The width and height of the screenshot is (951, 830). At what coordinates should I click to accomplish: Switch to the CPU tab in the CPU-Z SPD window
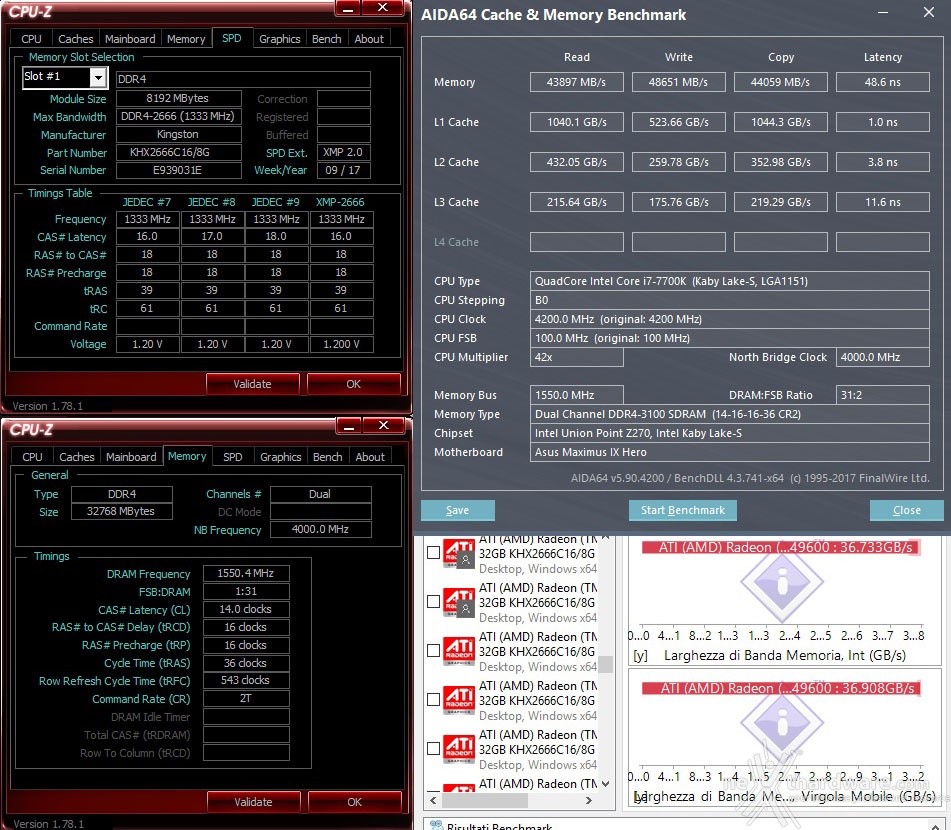point(32,39)
